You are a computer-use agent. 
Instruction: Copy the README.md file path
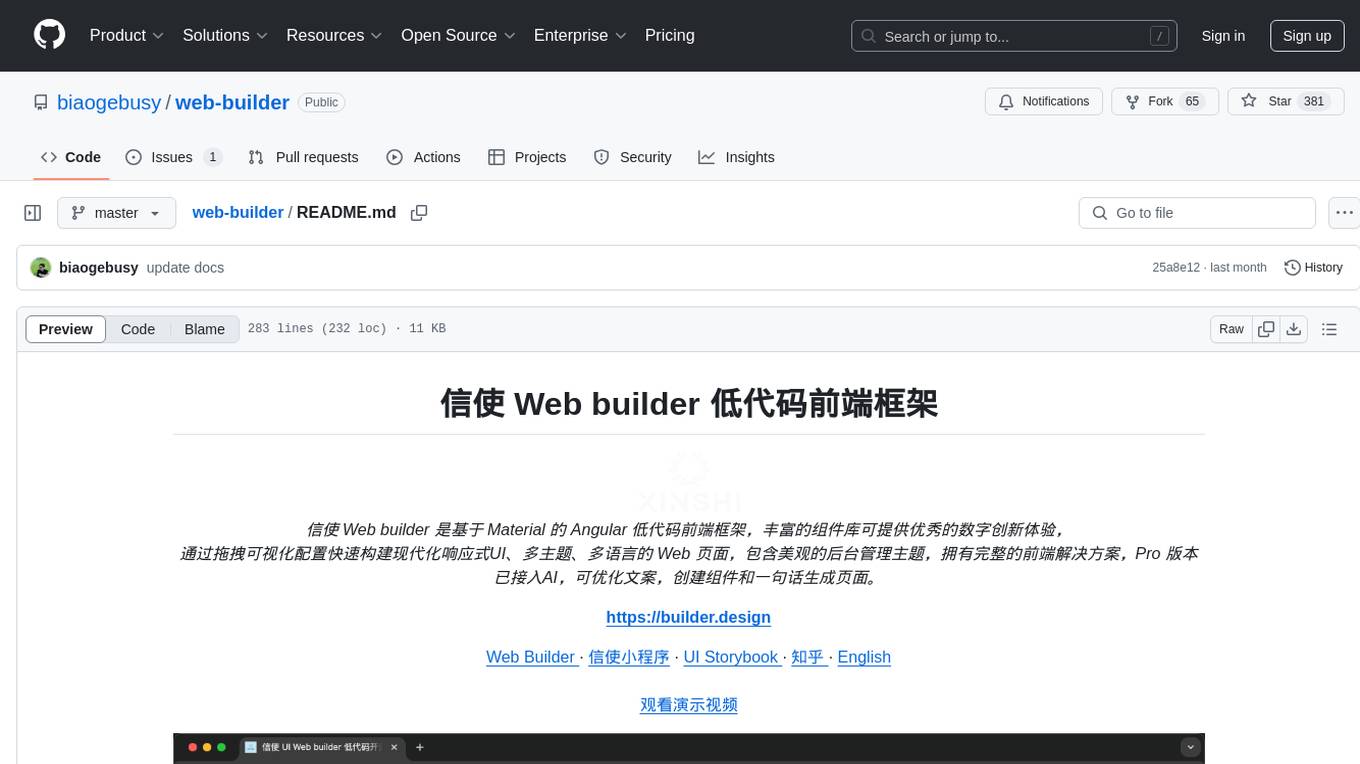[419, 213]
